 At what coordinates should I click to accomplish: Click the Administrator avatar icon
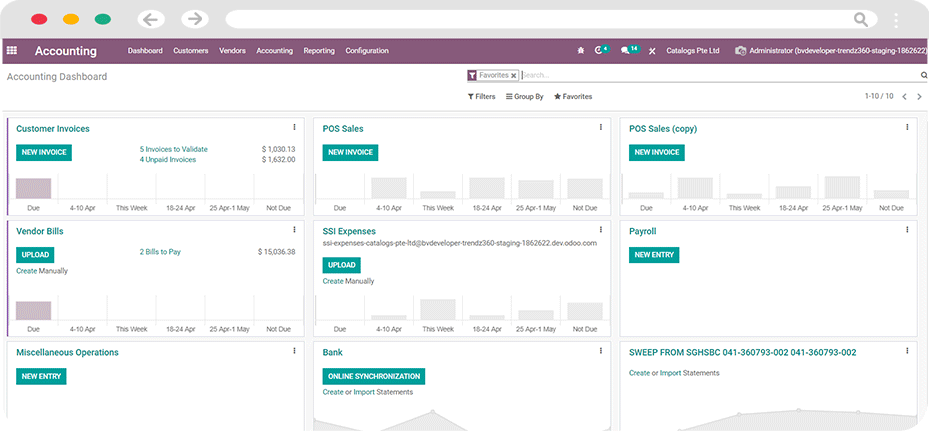coord(741,51)
